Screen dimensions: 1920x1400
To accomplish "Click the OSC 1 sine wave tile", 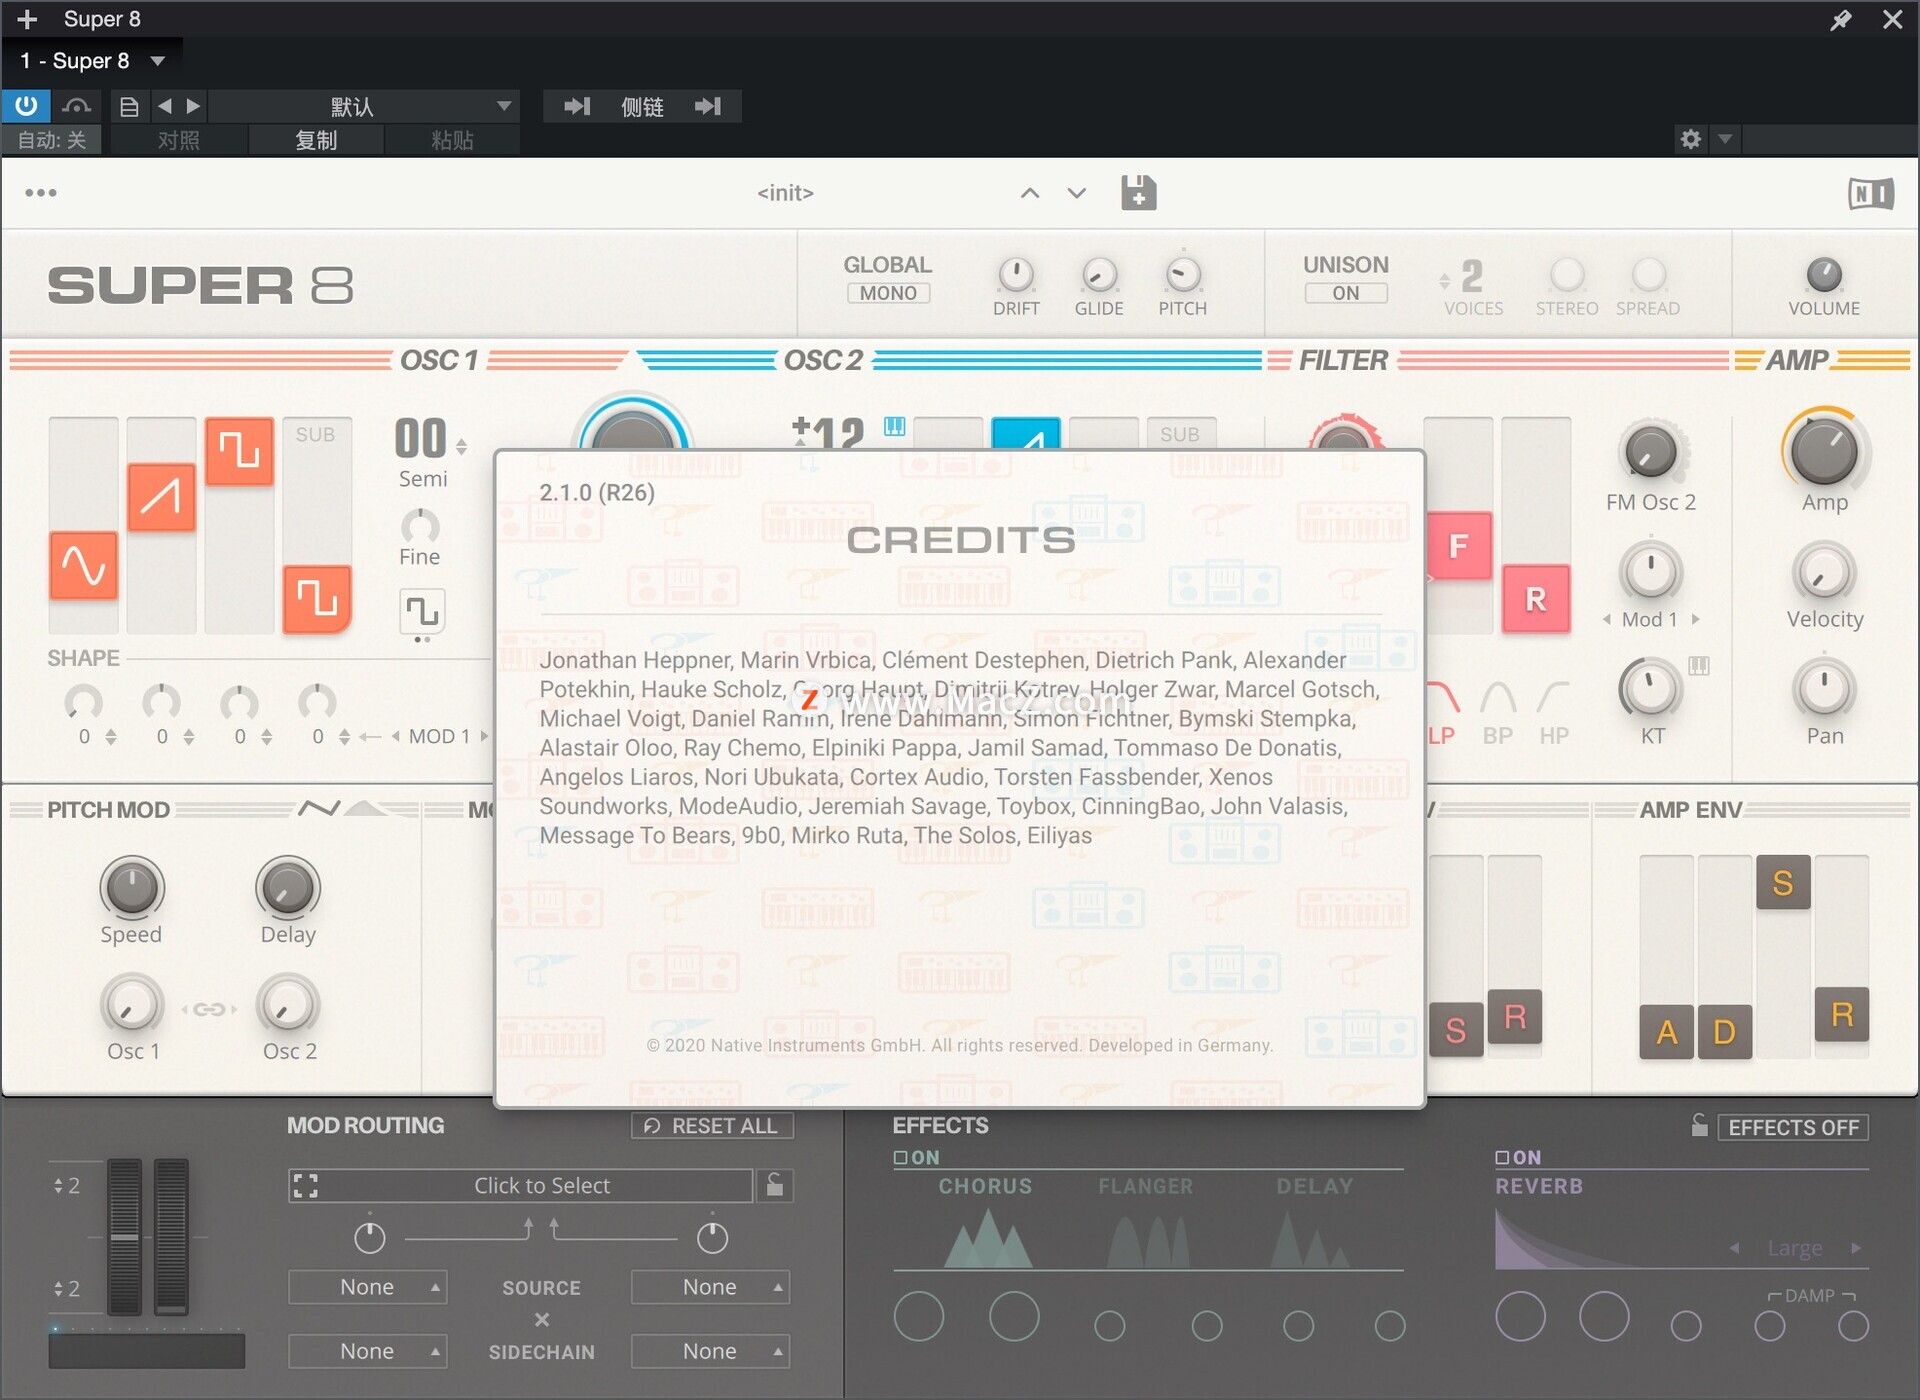I will pos(83,566).
